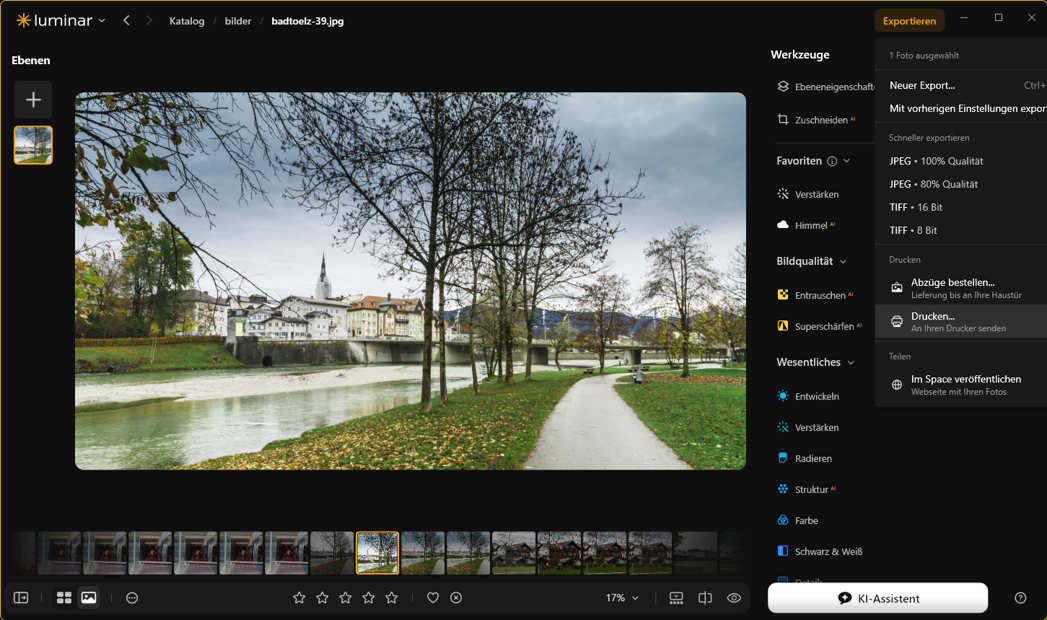Open Ebeneneigenschaften layer properties tool

[x=825, y=87]
